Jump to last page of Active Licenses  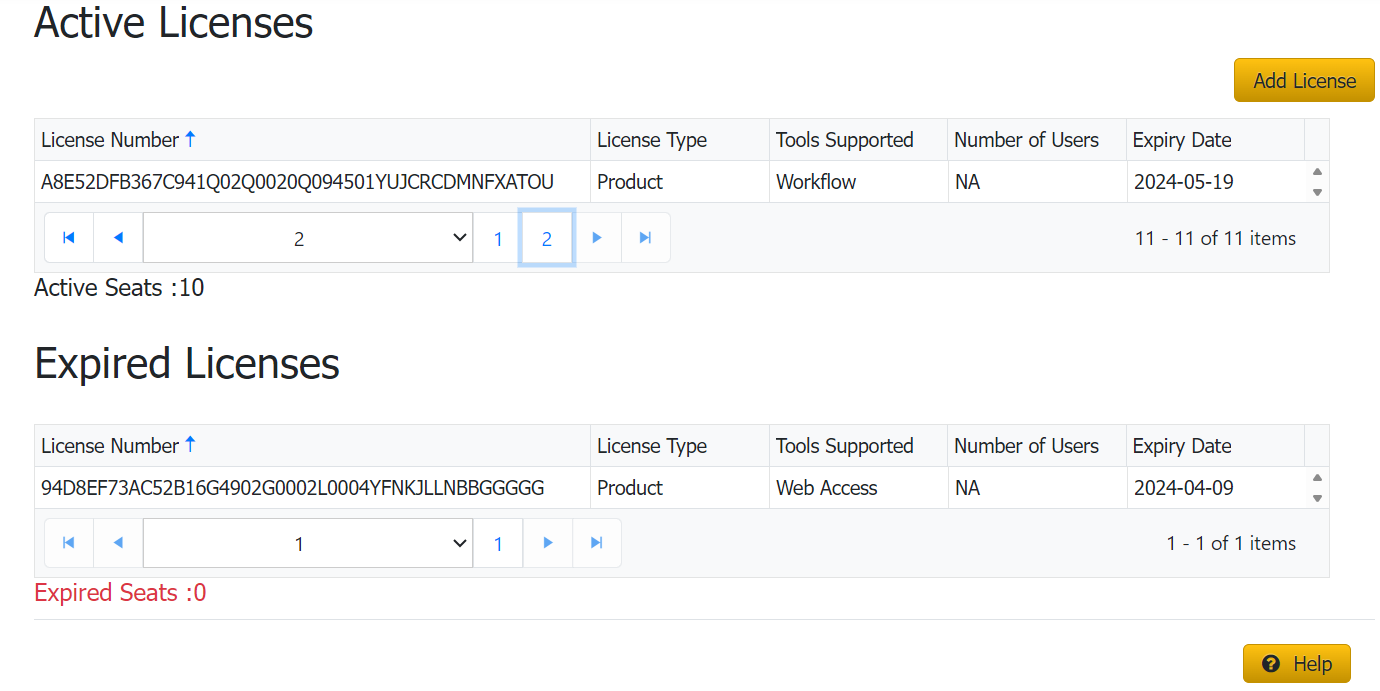click(646, 237)
